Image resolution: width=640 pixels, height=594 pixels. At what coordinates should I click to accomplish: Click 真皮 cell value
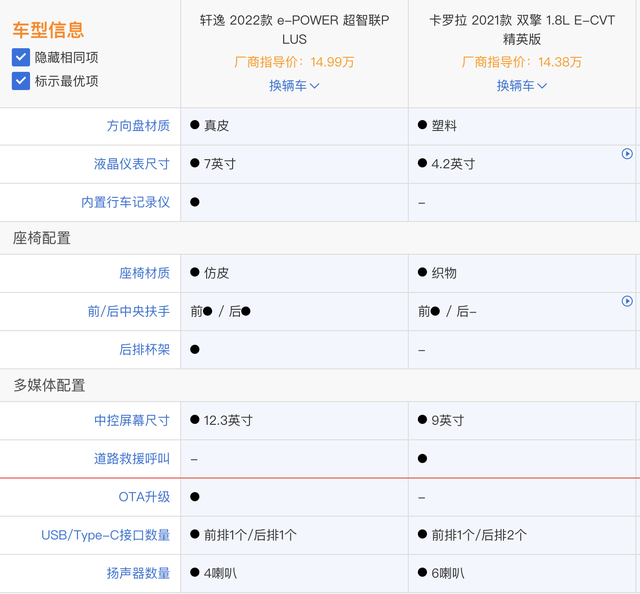[x=216, y=126]
